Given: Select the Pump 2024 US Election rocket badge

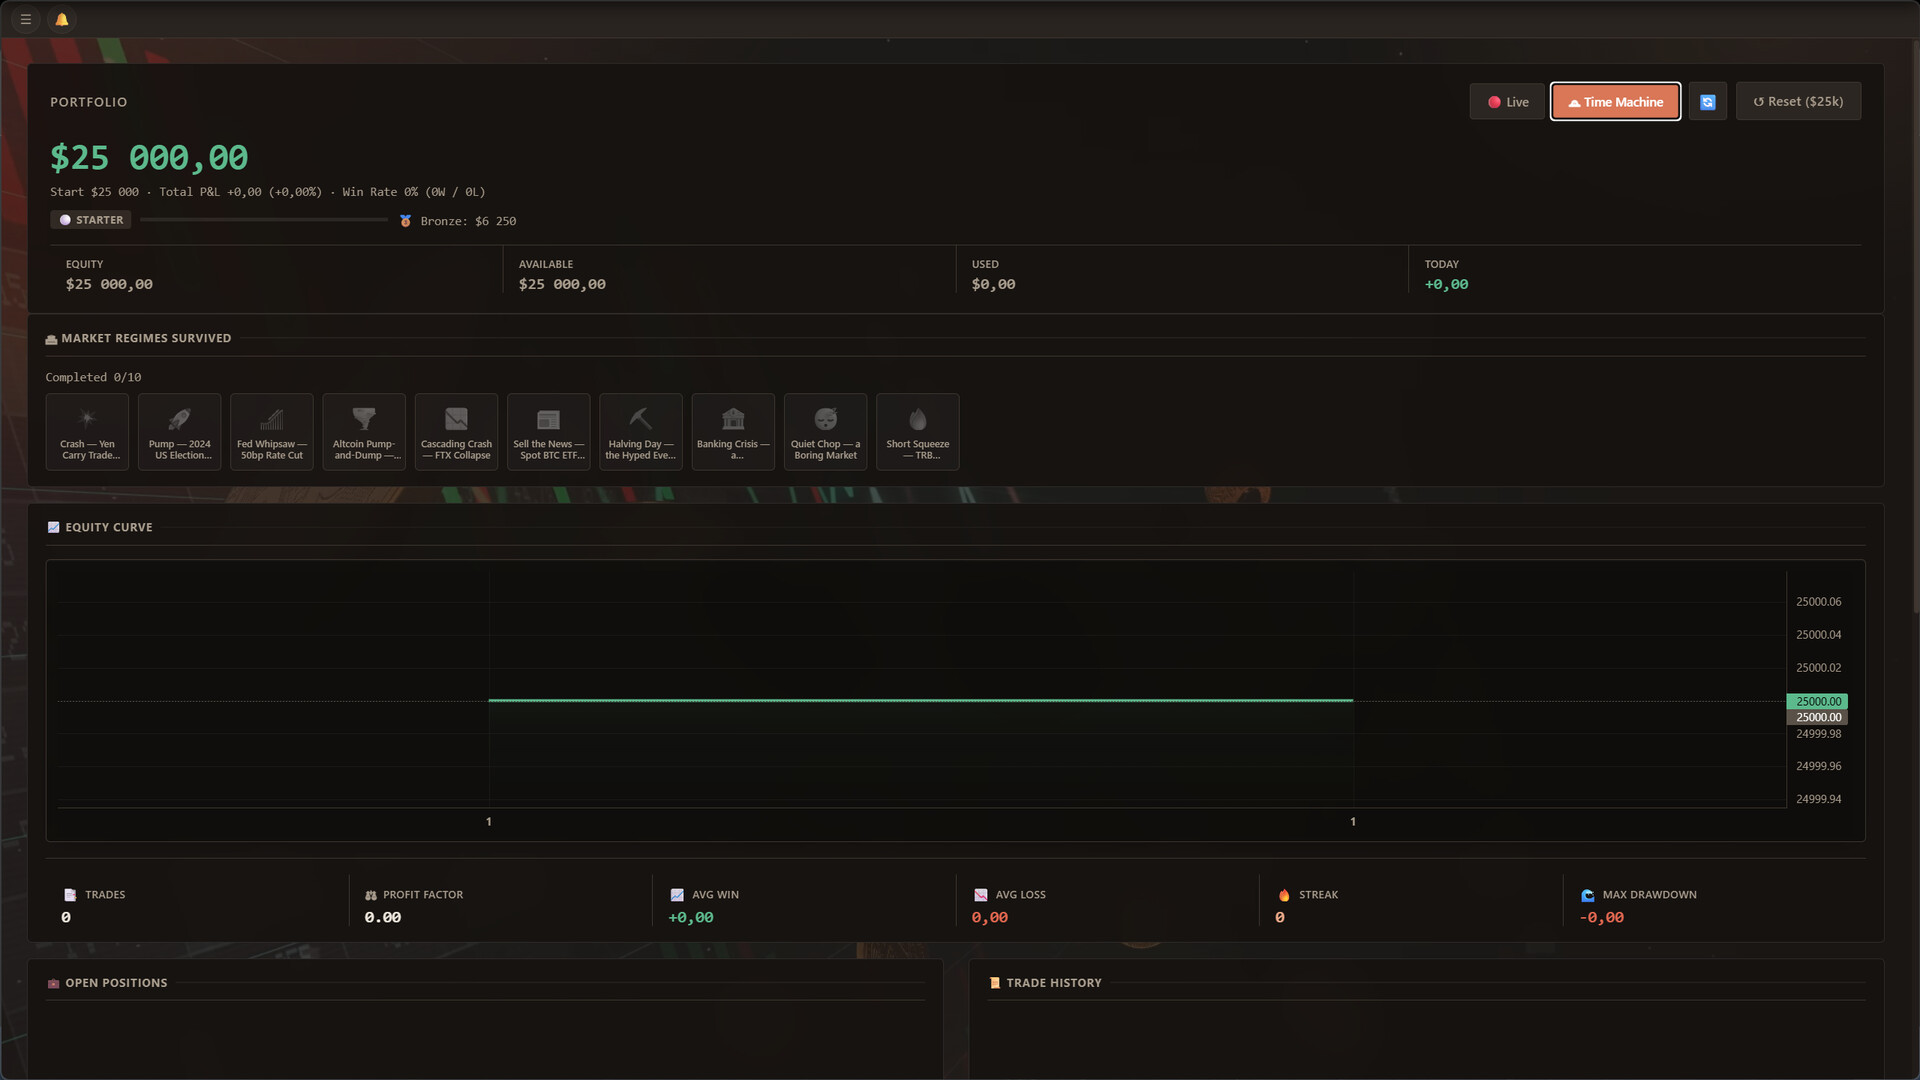Looking at the screenshot, I should [x=180, y=432].
